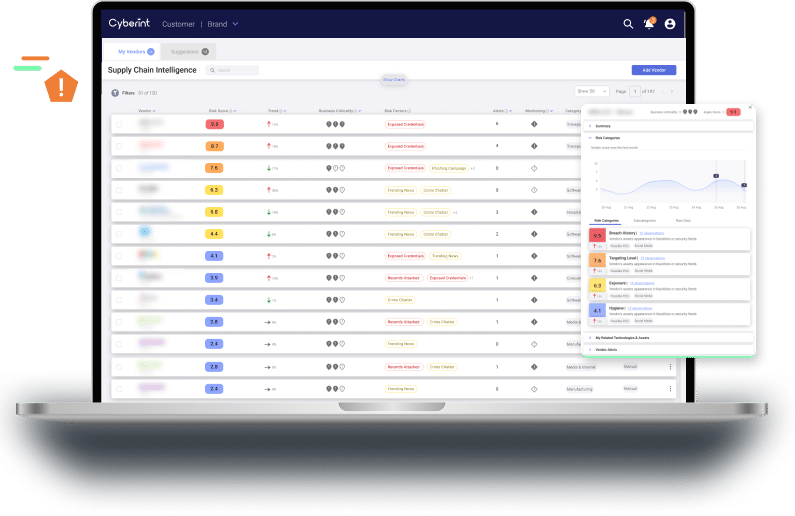Open Targeting Level observations link
Viewport: 795px width, 516px height.
click(x=653, y=259)
